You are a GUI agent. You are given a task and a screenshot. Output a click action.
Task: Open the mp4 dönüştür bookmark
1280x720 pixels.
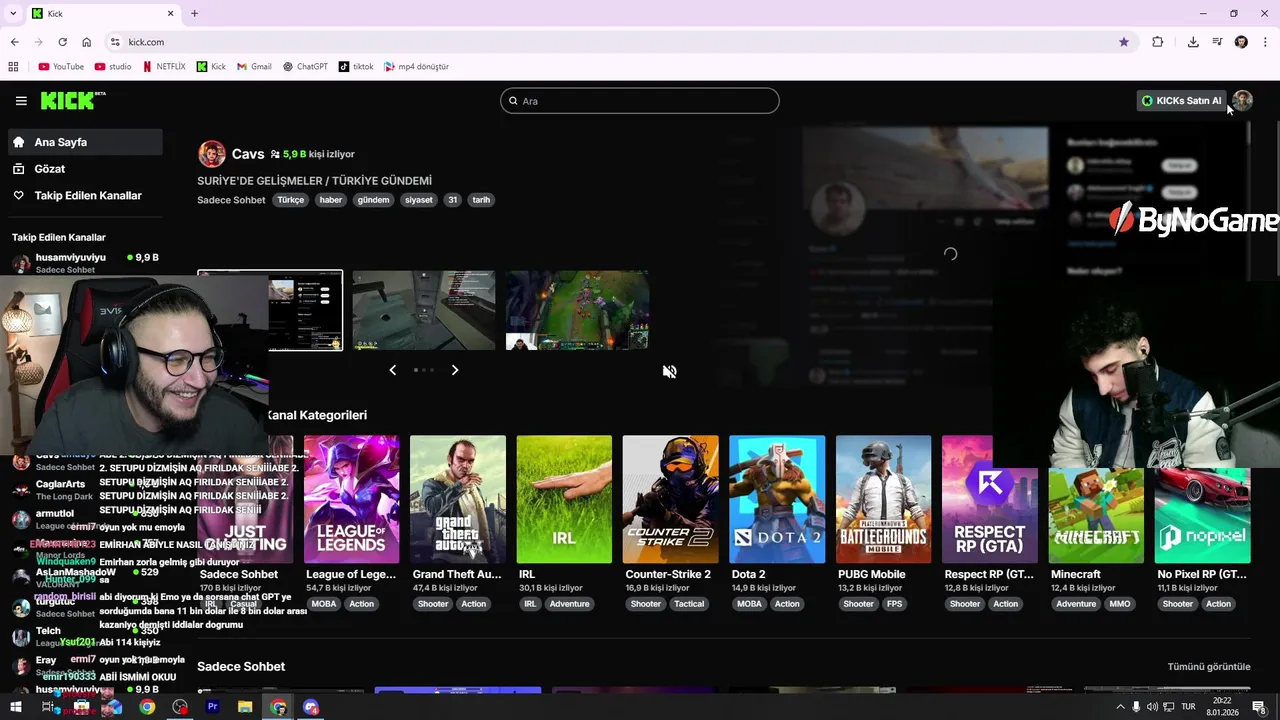(416, 67)
